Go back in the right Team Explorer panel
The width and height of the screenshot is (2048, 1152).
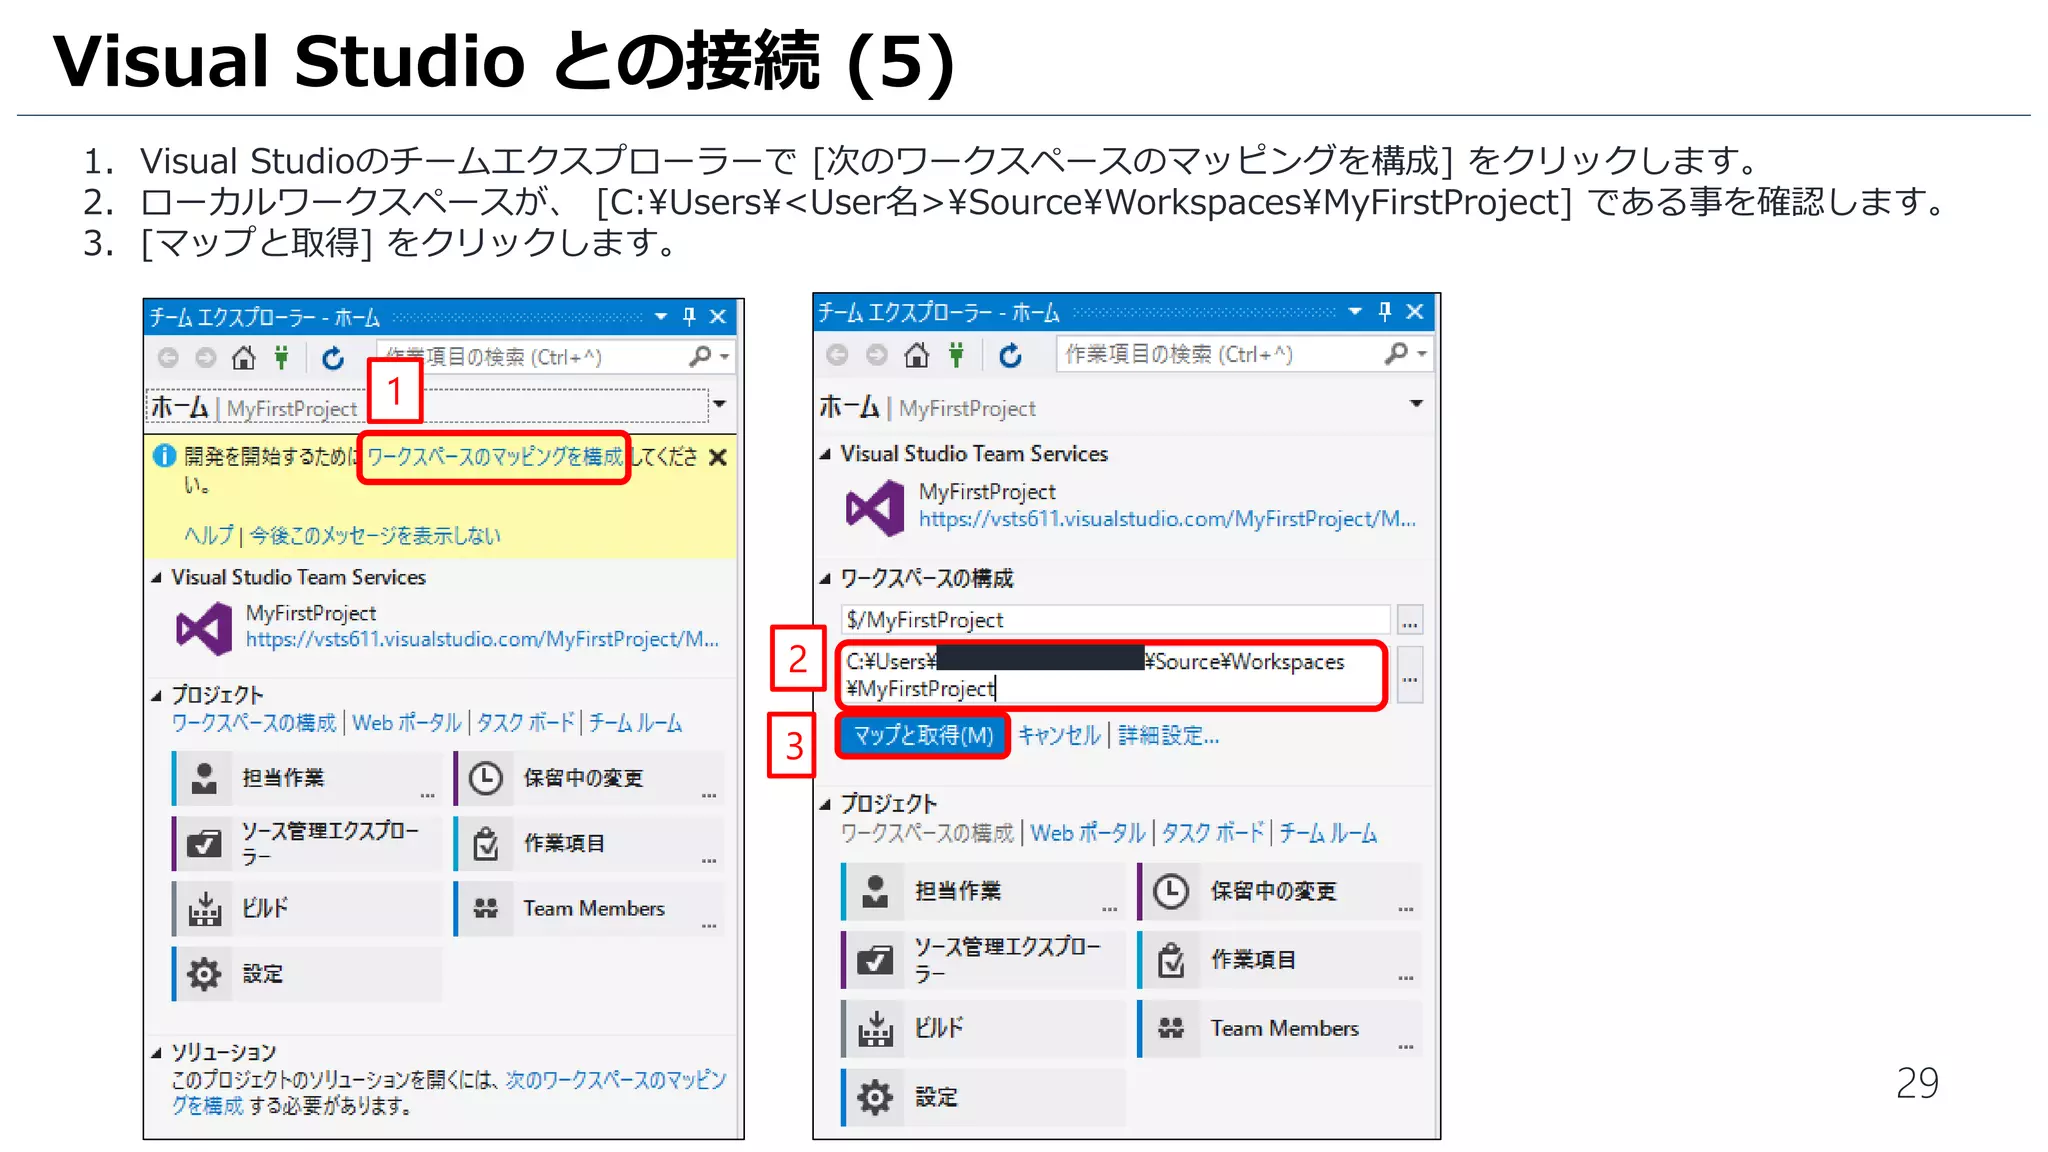point(837,354)
